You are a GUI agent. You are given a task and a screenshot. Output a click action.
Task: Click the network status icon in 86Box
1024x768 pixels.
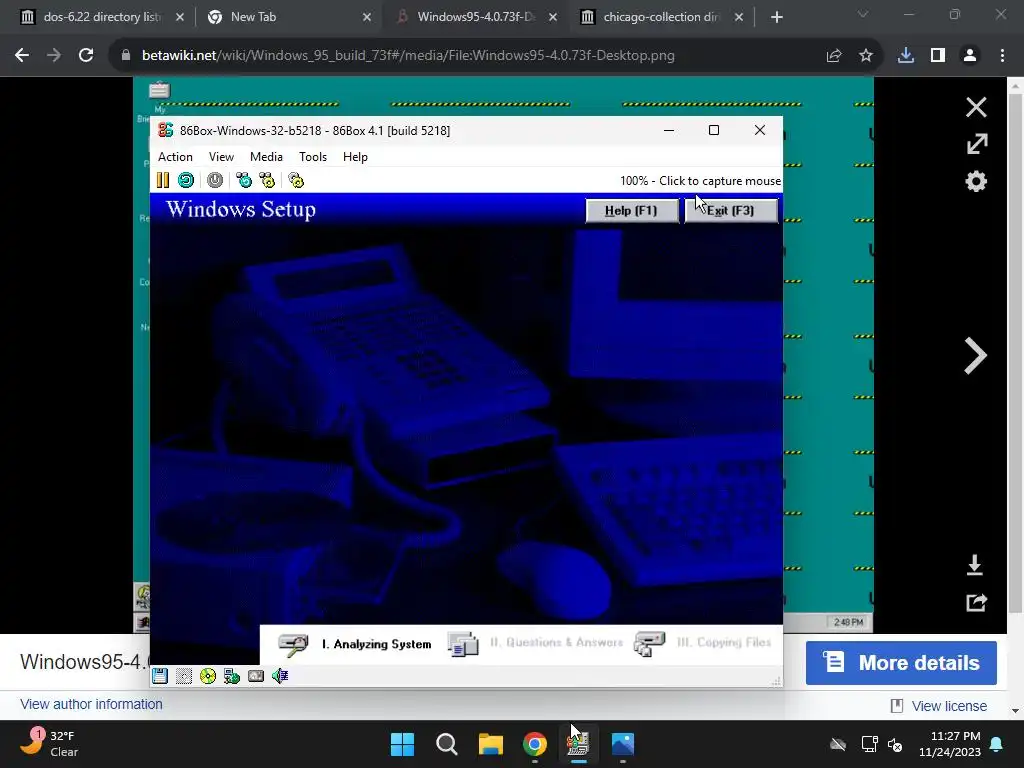(232, 676)
